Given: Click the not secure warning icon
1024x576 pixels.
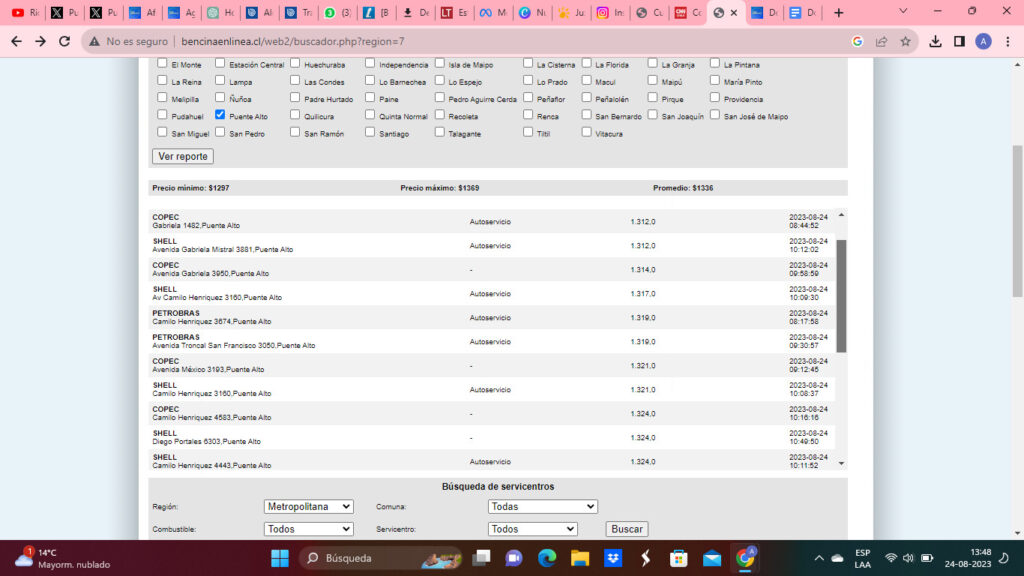Looking at the screenshot, I should click(x=95, y=41).
